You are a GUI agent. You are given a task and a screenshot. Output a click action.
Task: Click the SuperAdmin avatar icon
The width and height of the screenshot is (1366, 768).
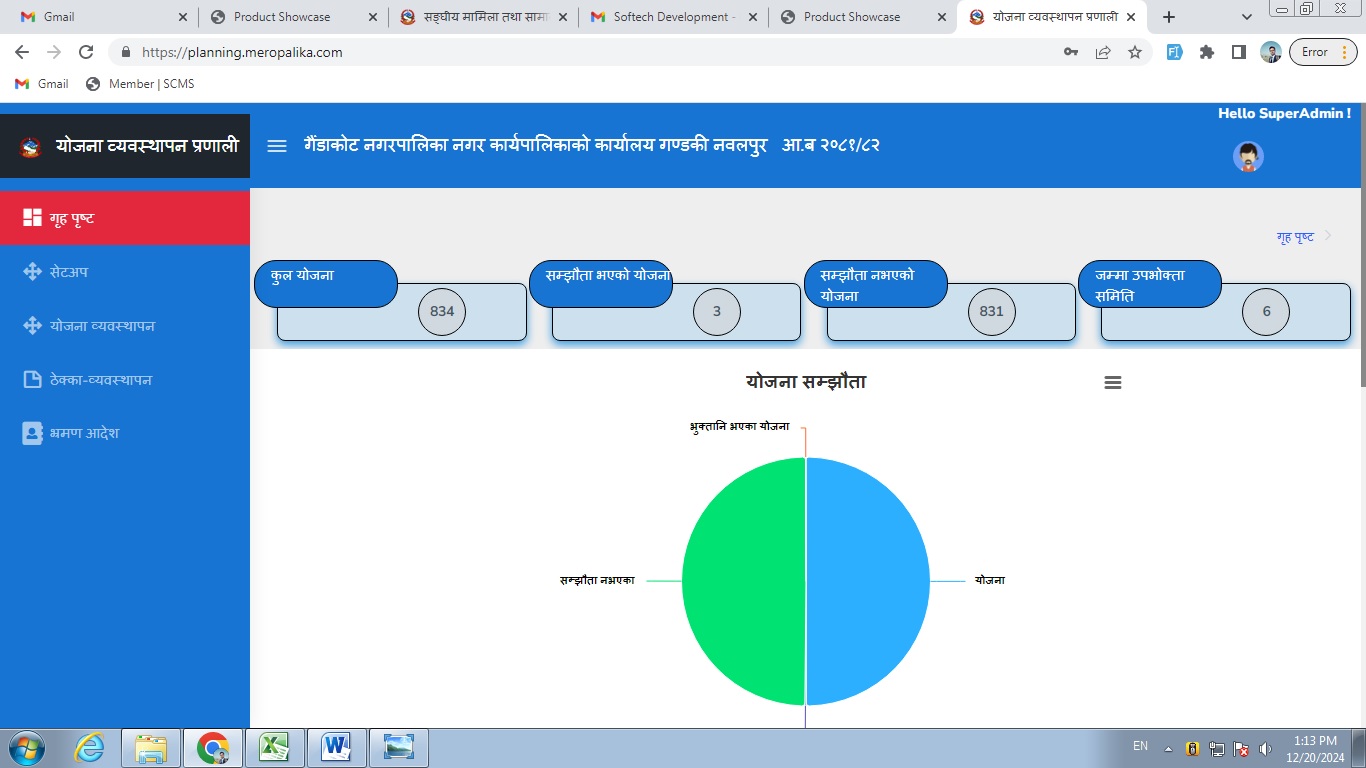pos(1247,157)
